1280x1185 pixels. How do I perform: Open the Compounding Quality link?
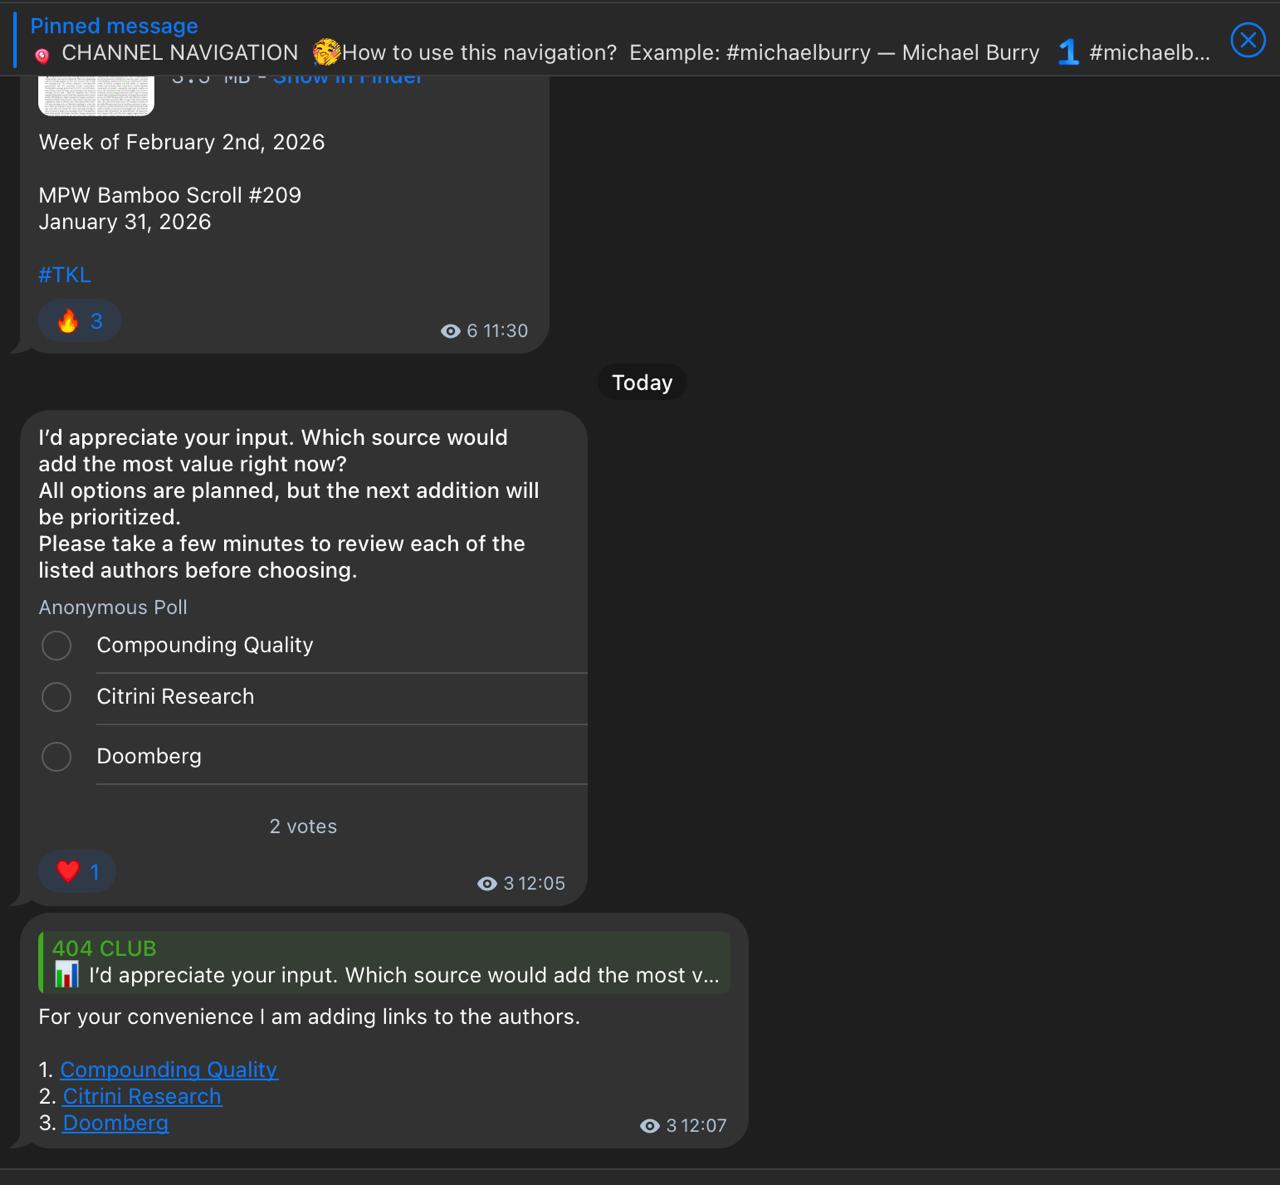169,1070
